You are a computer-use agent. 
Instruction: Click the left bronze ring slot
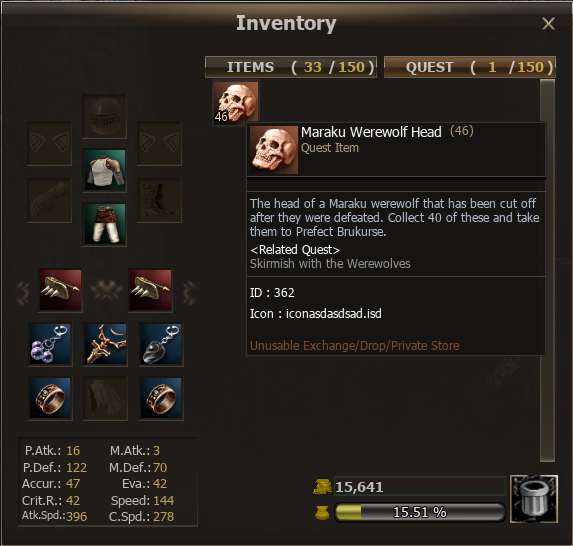point(50,398)
